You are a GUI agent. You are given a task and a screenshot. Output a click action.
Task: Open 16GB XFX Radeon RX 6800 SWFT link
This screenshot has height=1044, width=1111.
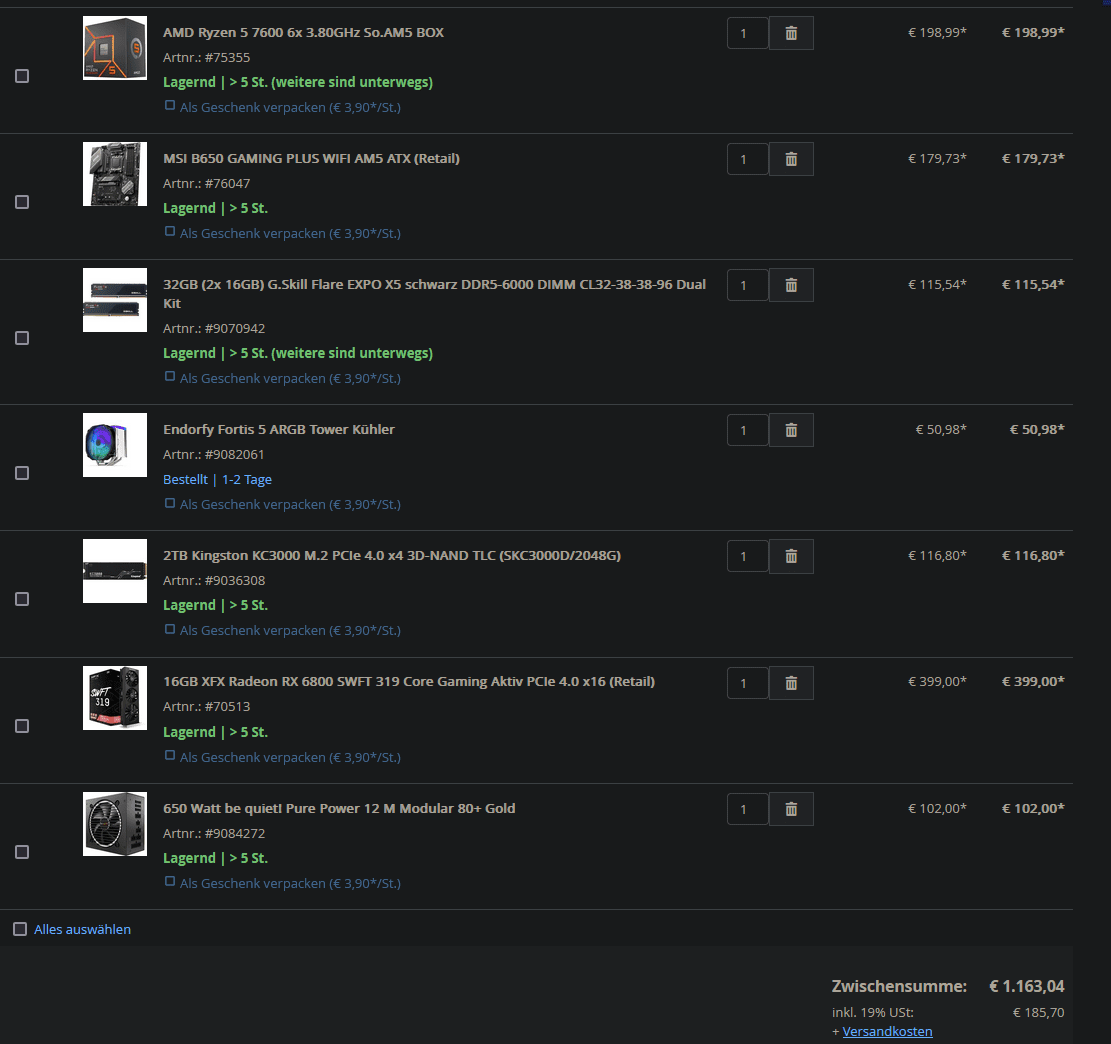pyautogui.click(x=409, y=682)
